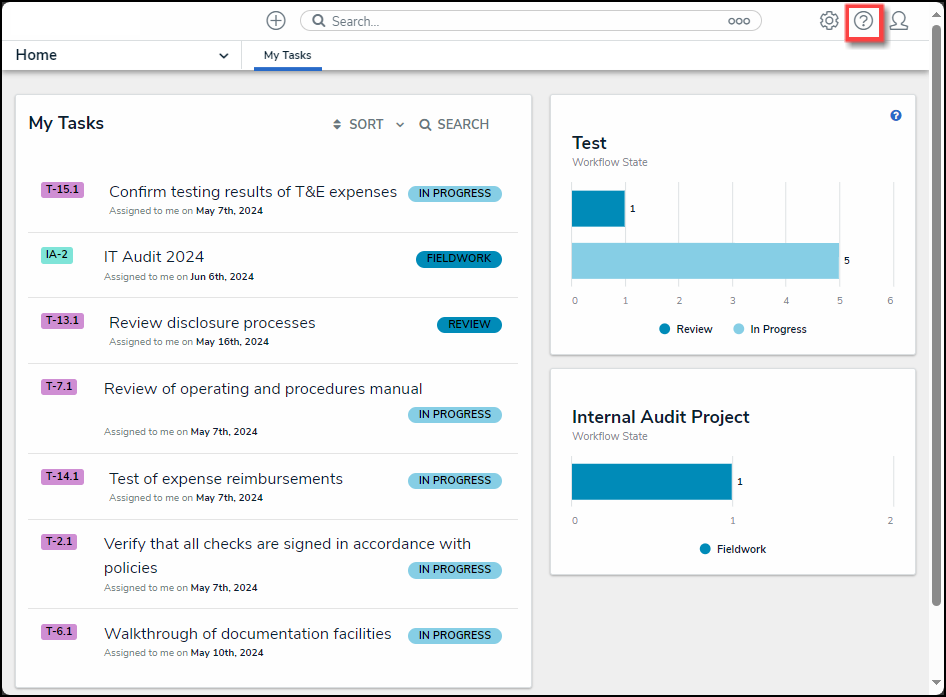Screen dimensions: 946x697
Task: Click the light blue In Progress bar
Action: pos(705,261)
